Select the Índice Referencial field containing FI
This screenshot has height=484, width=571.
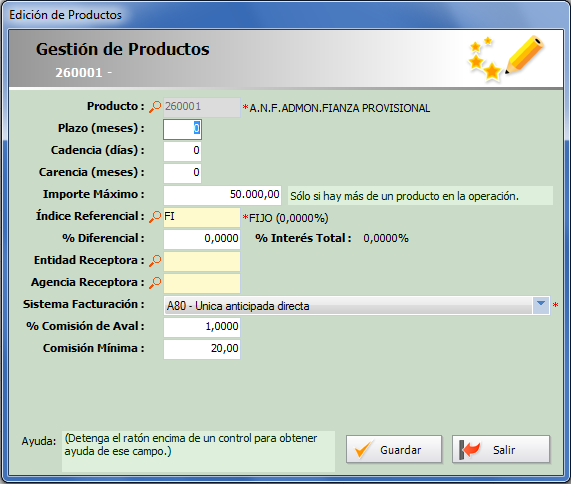(x=202, y=217)
